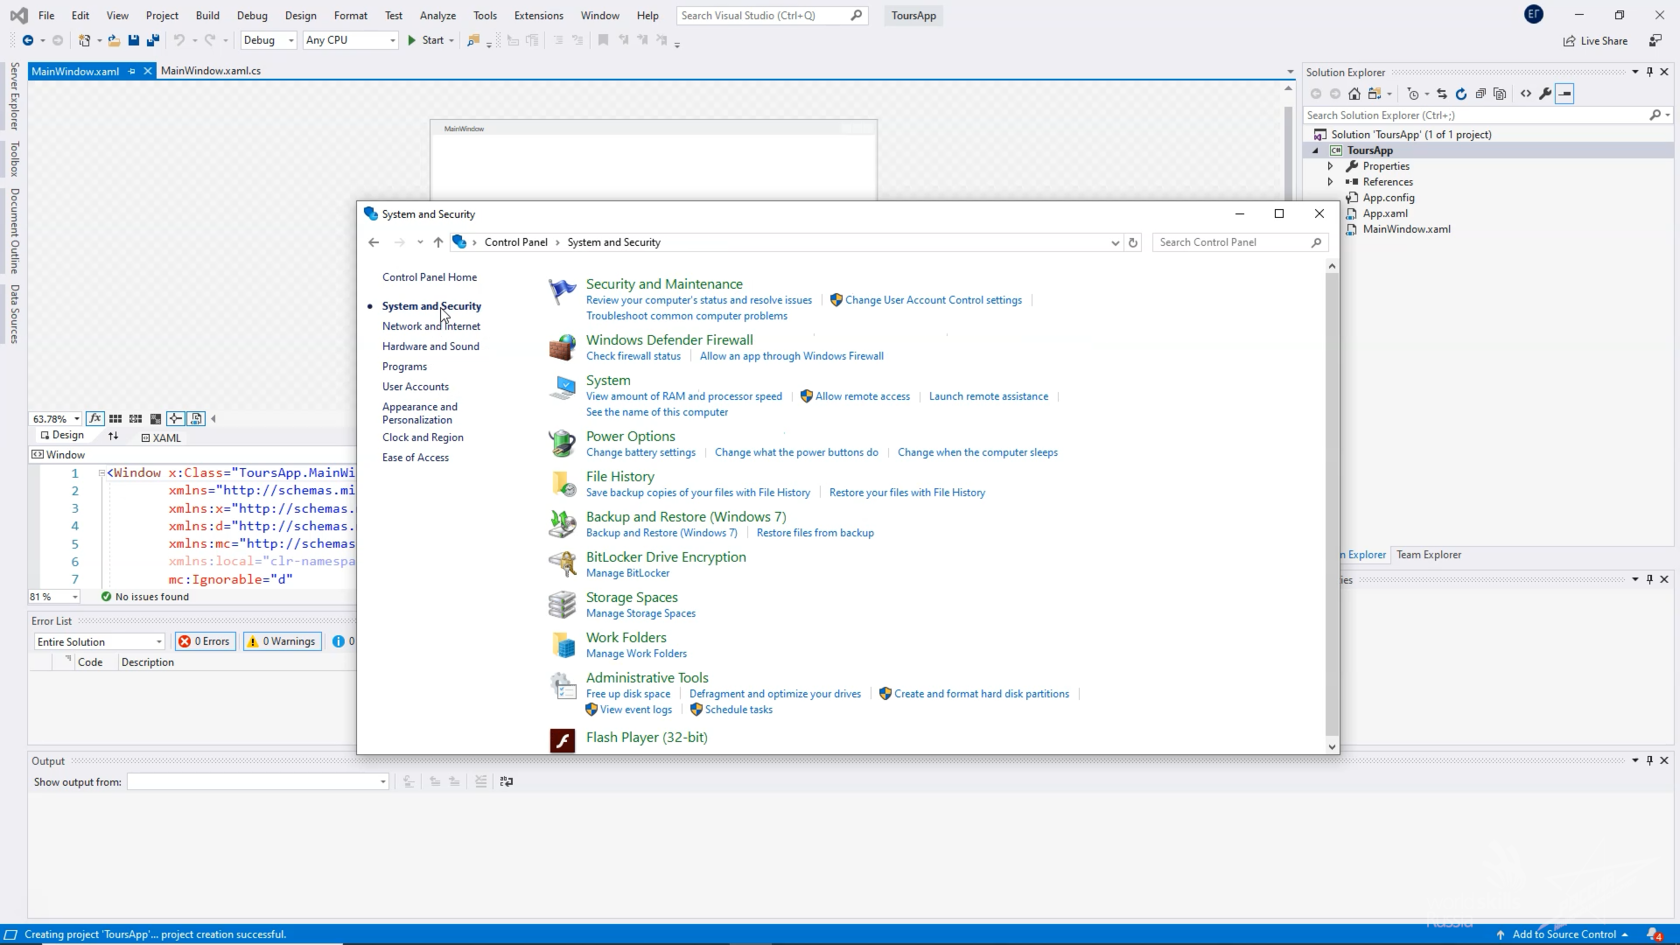Click Add to Source Control in status bar
1680x945 pixels.
[x=1563, y=934]
